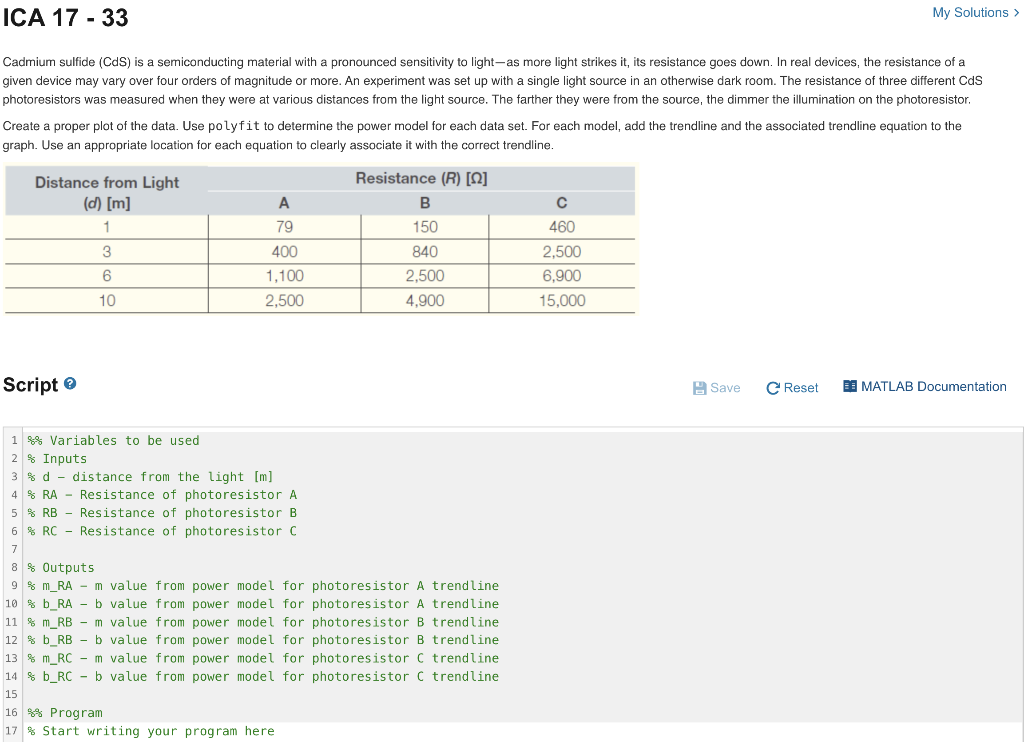Click table cell with value 15,000

pyautogui.click(x=562, y=300)
